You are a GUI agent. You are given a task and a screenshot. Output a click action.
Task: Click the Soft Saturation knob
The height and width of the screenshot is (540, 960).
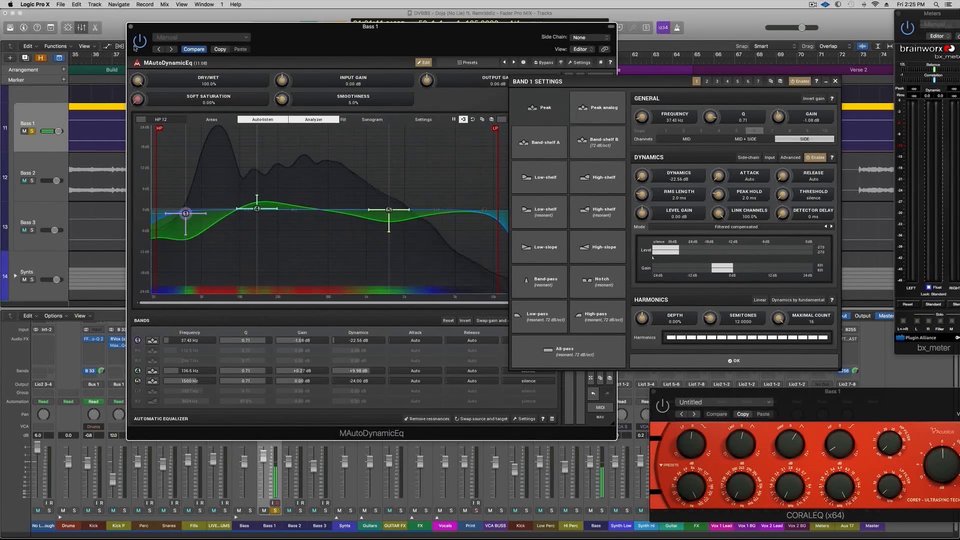tap(138, 99)
